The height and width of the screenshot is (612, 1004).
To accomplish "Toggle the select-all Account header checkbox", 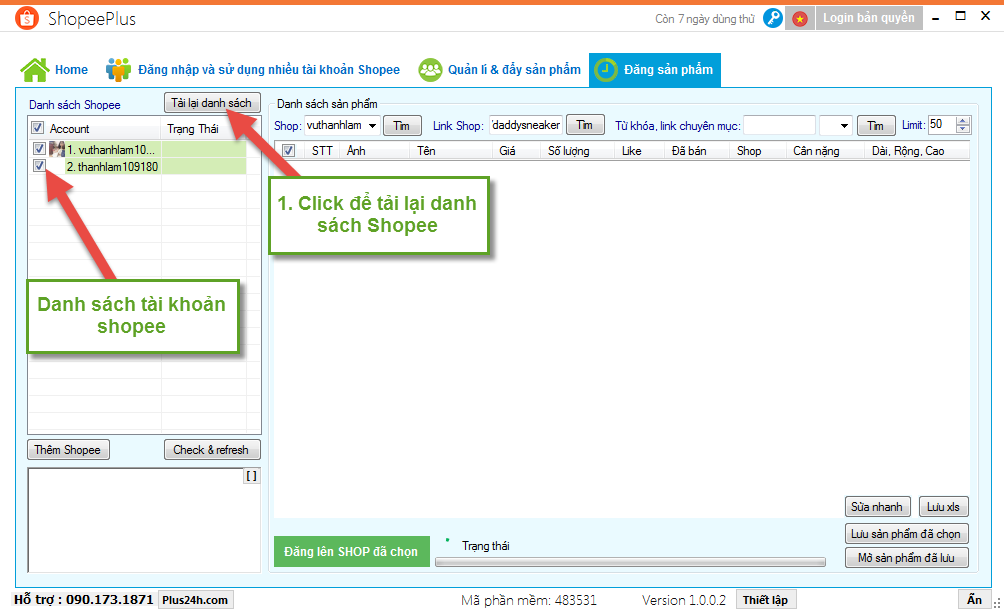I will point(38,128).
